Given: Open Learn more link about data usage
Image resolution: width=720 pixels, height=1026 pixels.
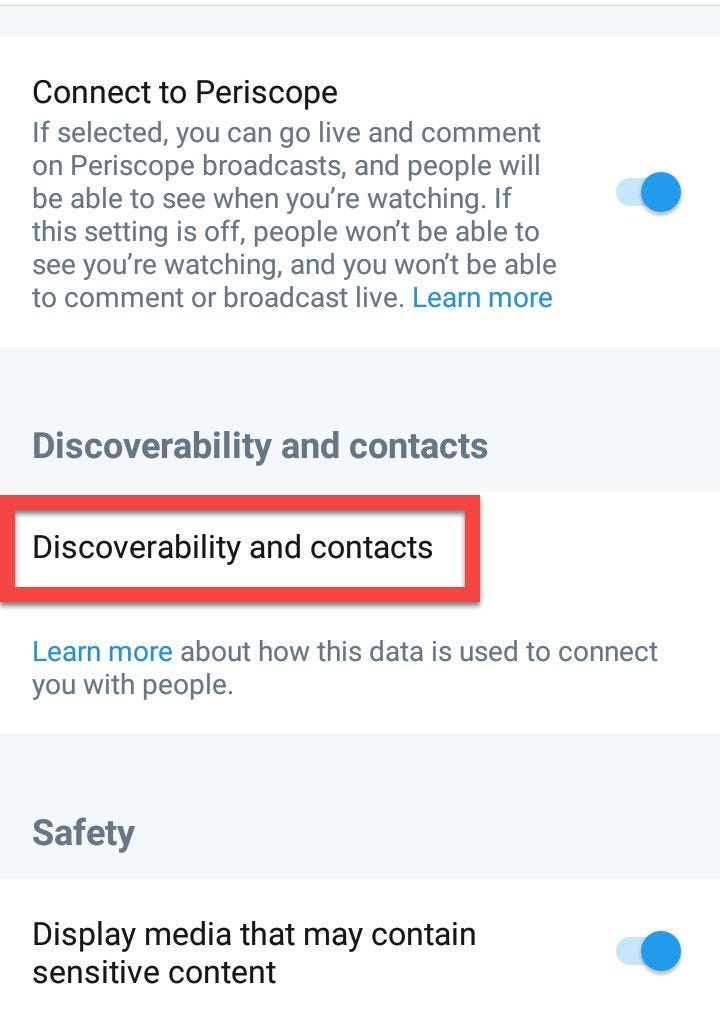Looking at the screenshot, I should click(102, 652).
